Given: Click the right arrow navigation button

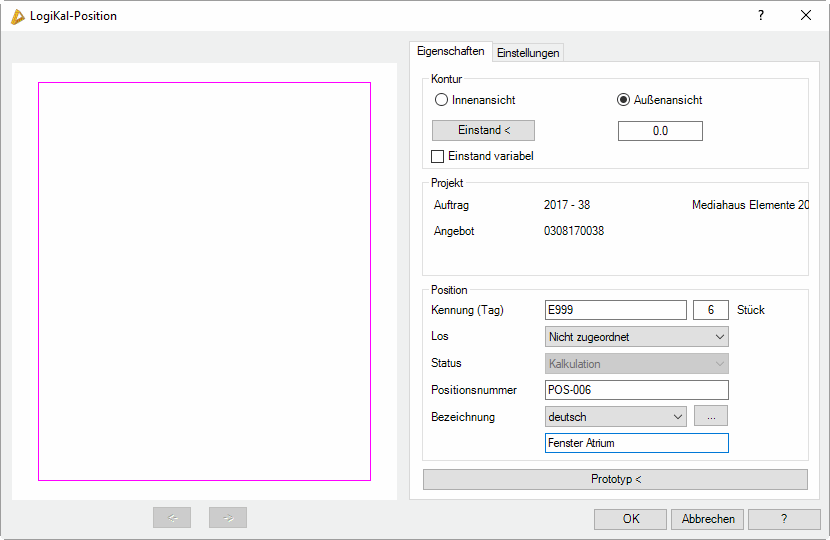Looking at the screenshot, I should 228,518.
